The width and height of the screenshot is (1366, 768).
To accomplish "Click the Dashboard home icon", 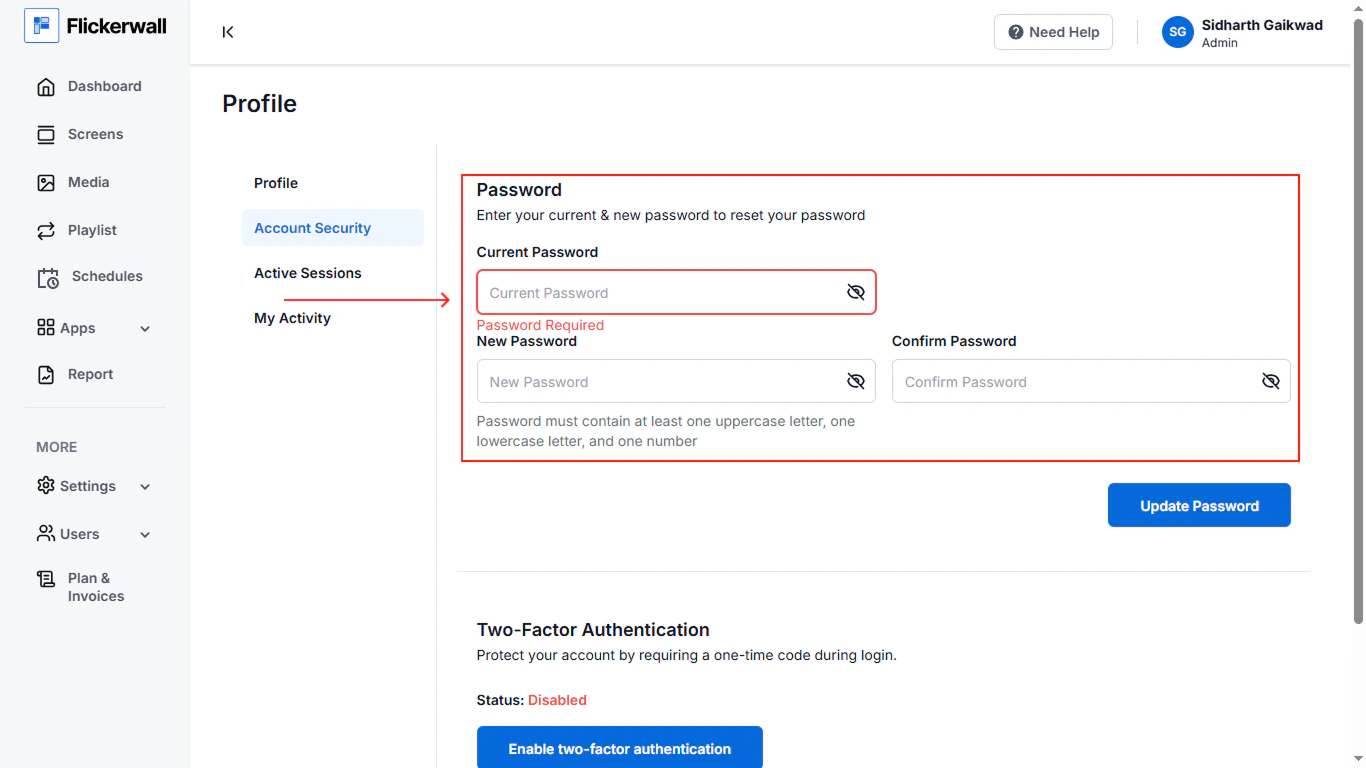I will pyautogui.click(x=46, y=87).
